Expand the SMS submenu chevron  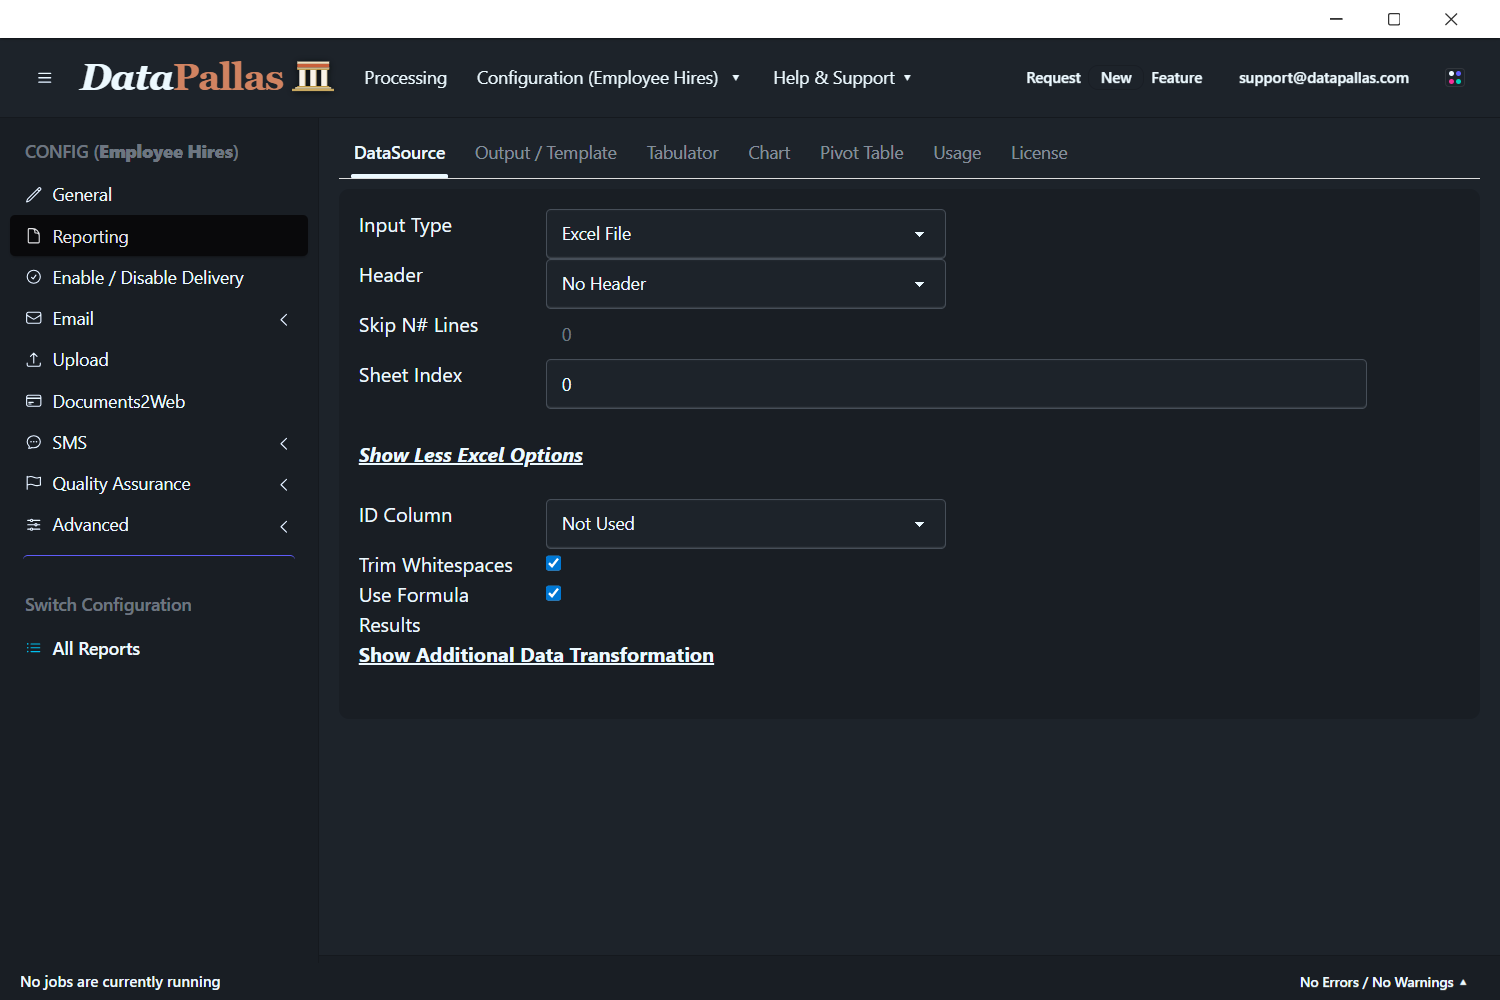click(x=284, y=443)
